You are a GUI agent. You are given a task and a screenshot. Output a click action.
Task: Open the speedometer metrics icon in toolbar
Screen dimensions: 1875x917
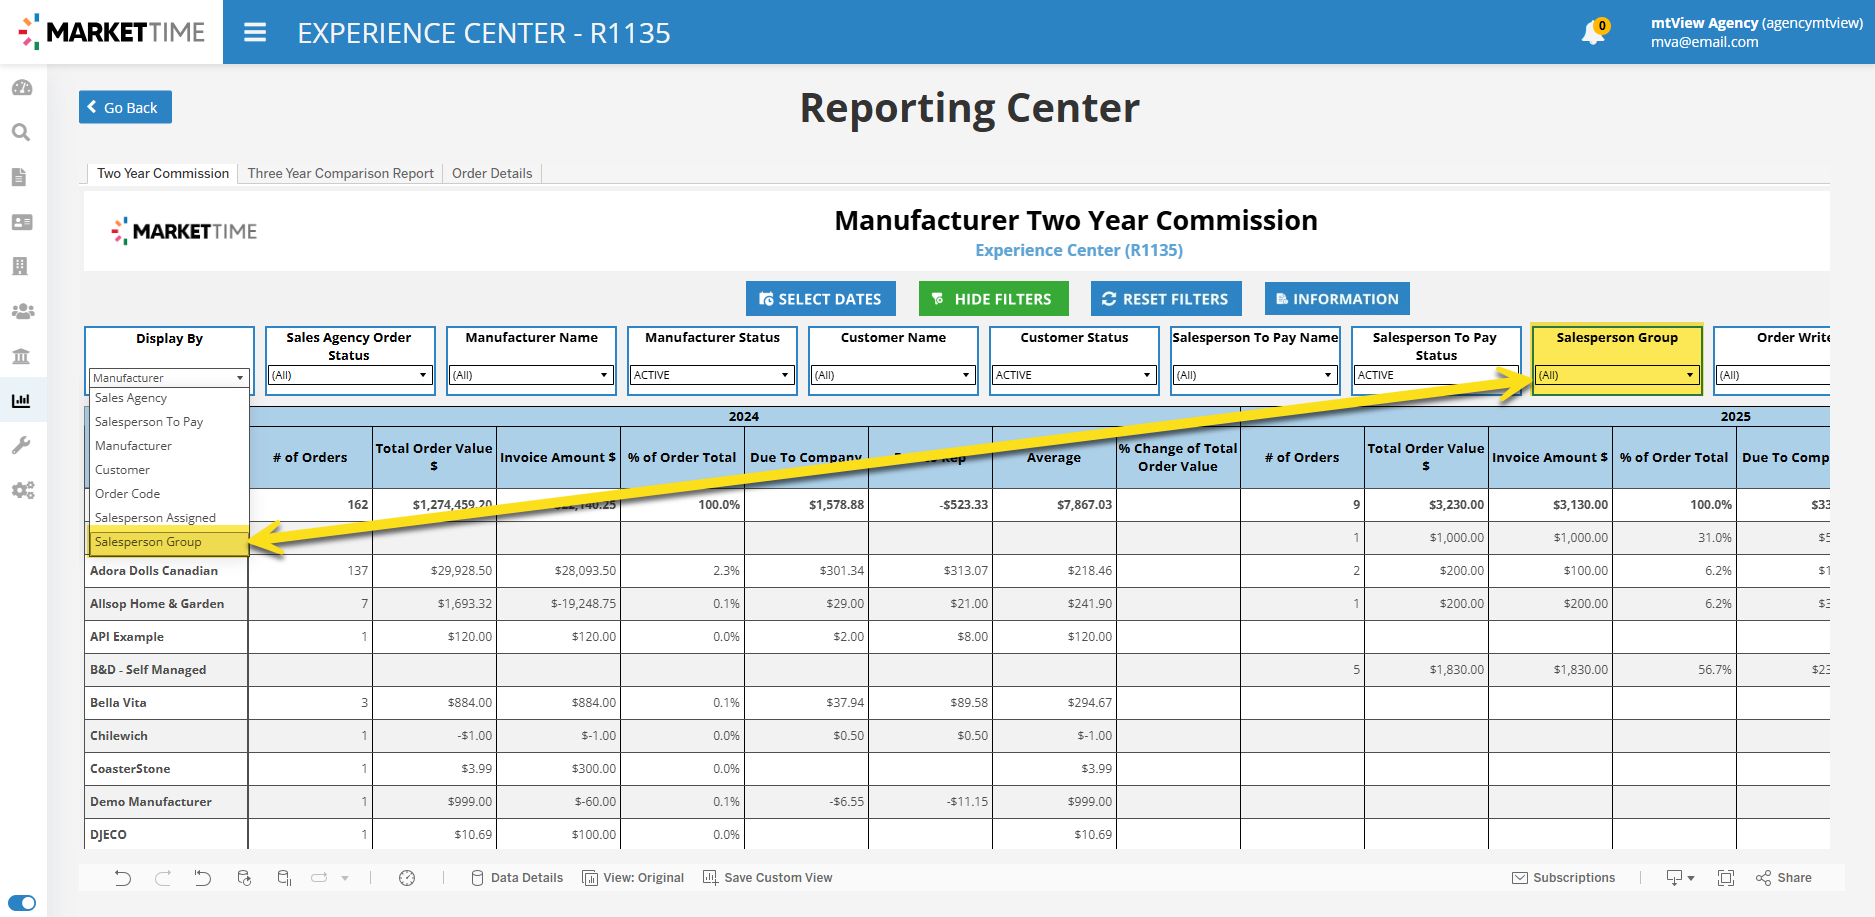(407, 878)
